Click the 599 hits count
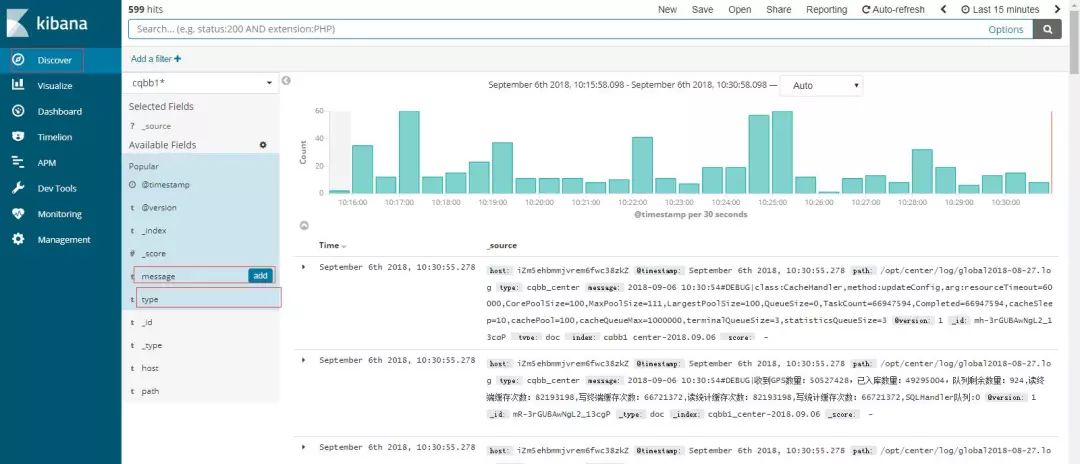The width and height of the screenshot is (1080, 464). [x=146, y=10]
